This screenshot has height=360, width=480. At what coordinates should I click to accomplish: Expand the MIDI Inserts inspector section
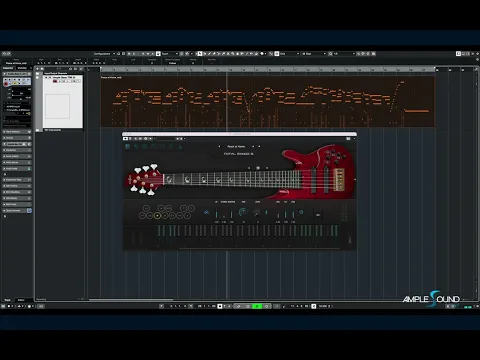tap(17, 186)
